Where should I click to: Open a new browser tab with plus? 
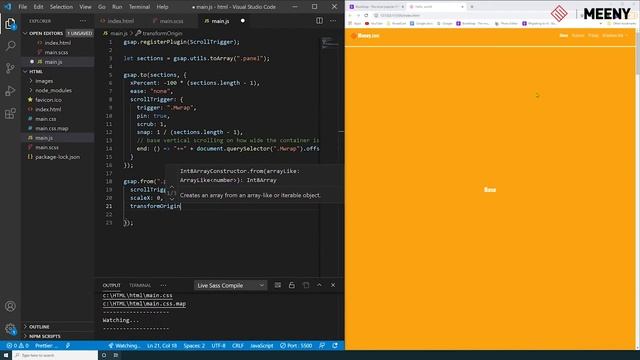tap(472, 7)
